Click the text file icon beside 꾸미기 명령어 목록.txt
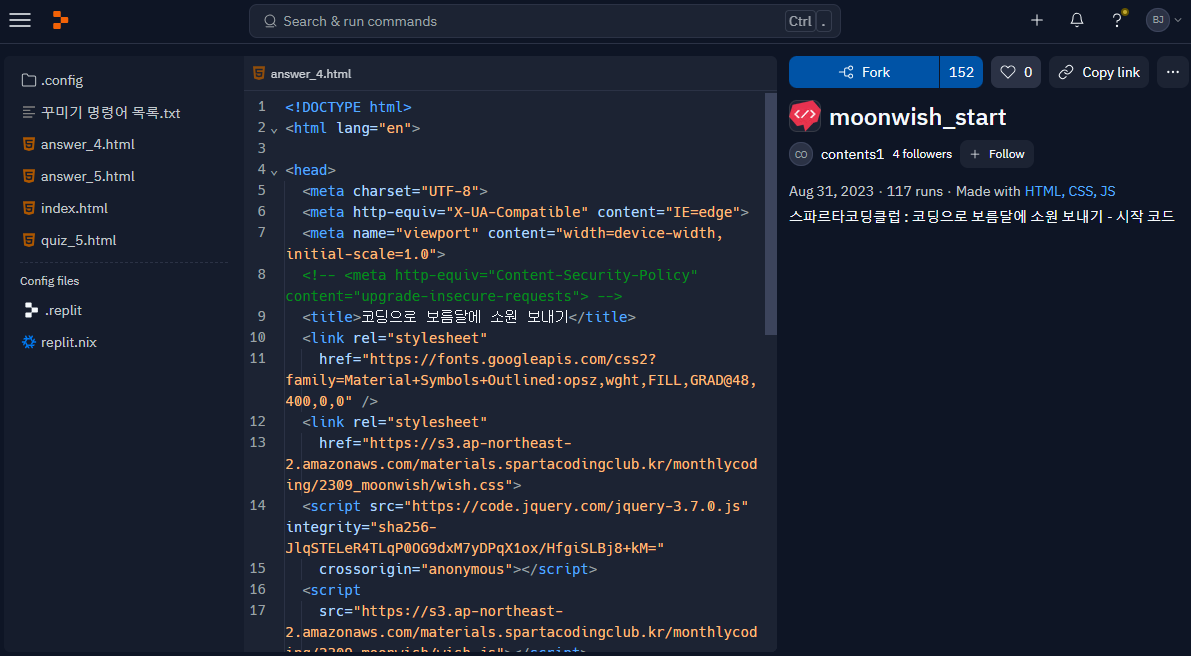 (29, 112)
